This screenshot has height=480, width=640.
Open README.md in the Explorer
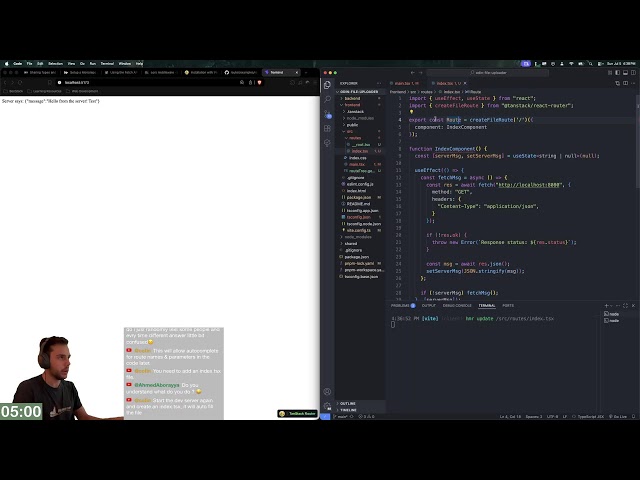pyautogui.click(x=360, y=204)
